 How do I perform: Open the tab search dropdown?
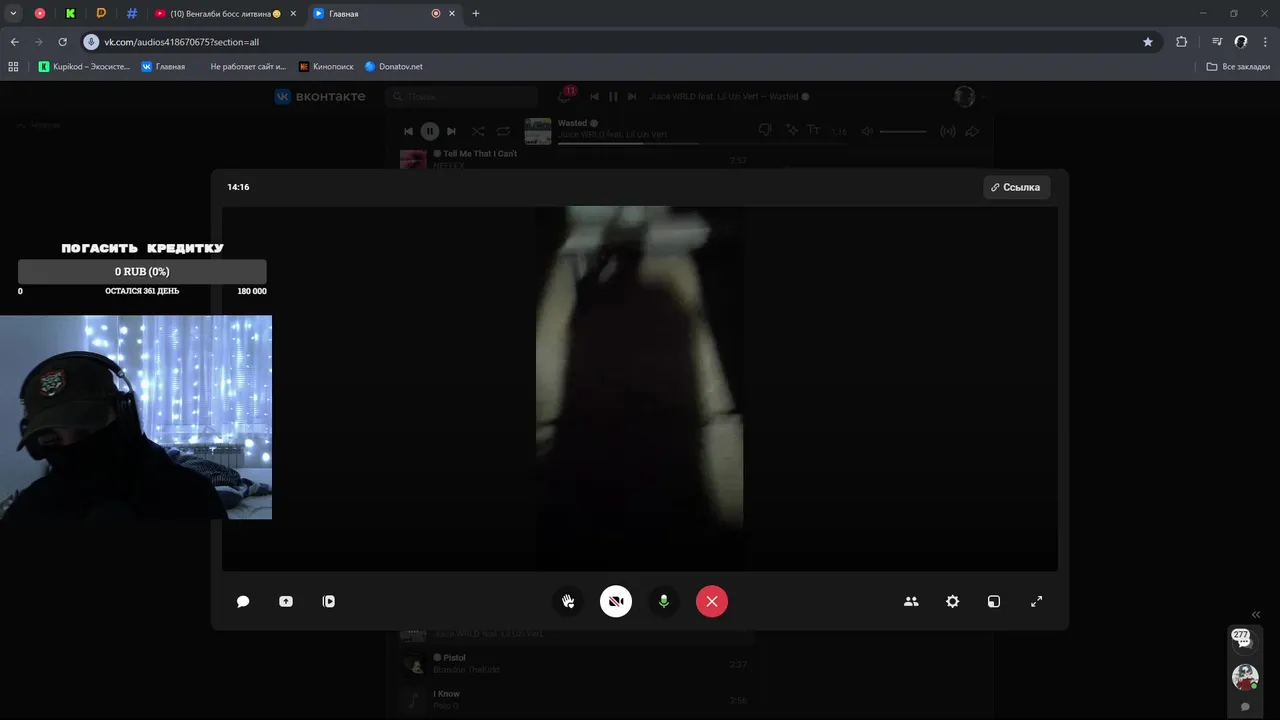coord(14,13)
